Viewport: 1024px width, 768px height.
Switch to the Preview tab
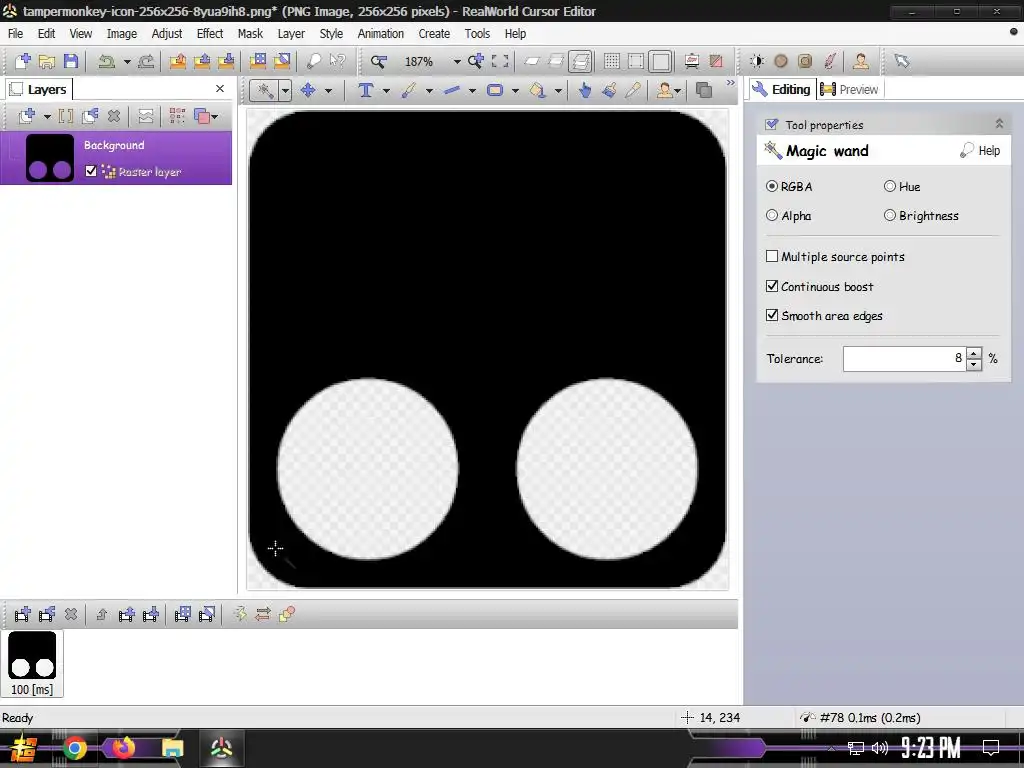pos(850,89)
